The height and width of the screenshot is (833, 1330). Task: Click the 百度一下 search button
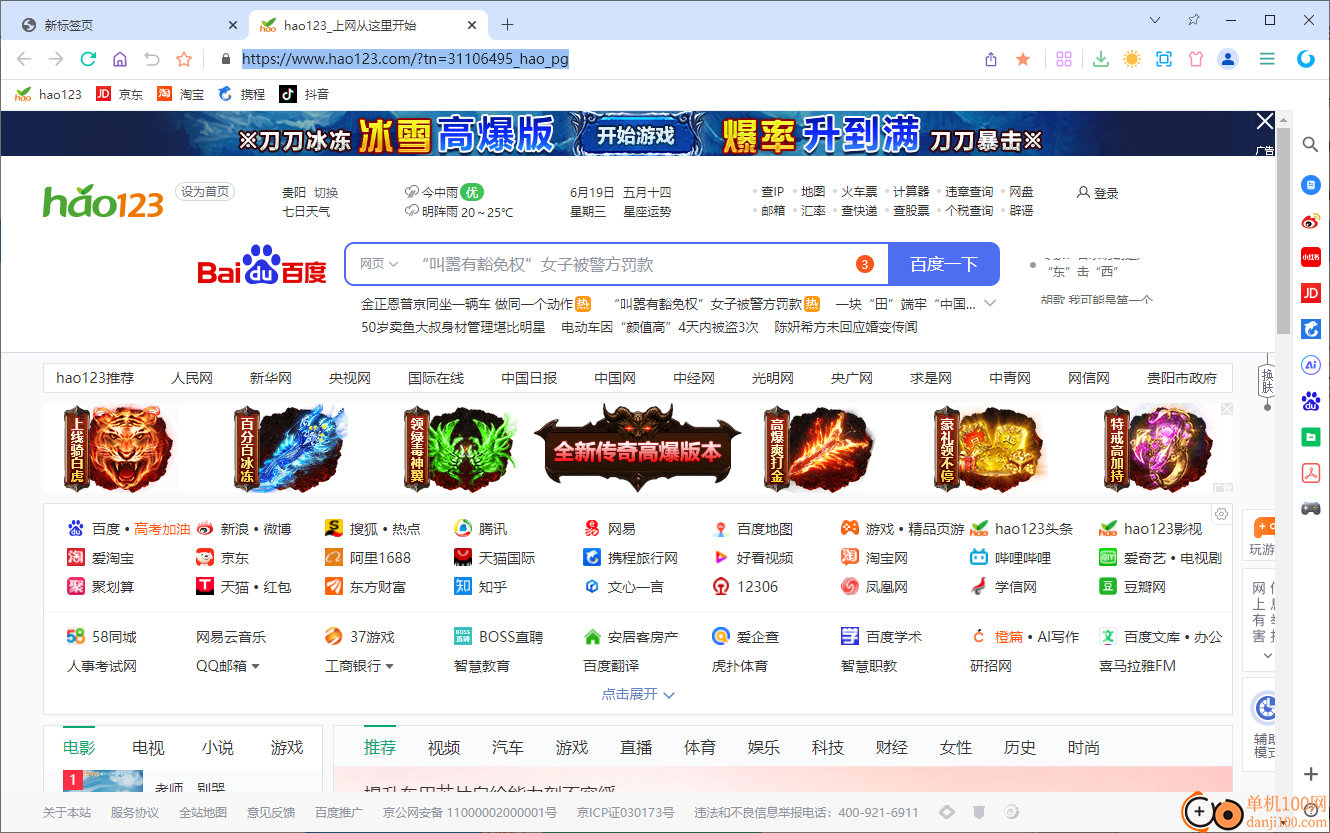point(943,264)
